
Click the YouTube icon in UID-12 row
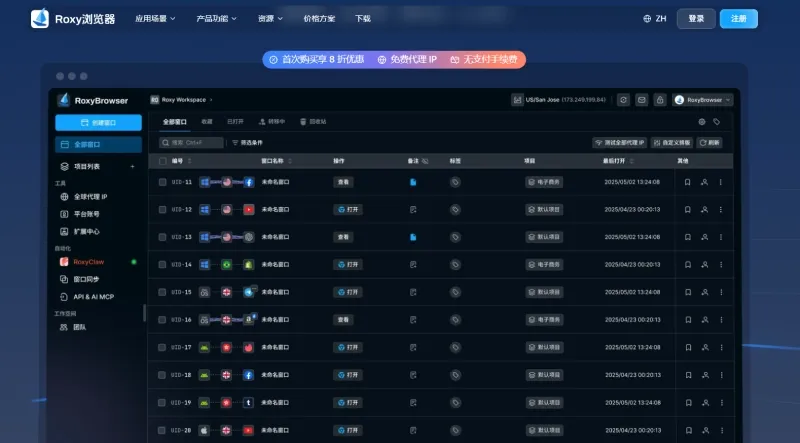248,209
